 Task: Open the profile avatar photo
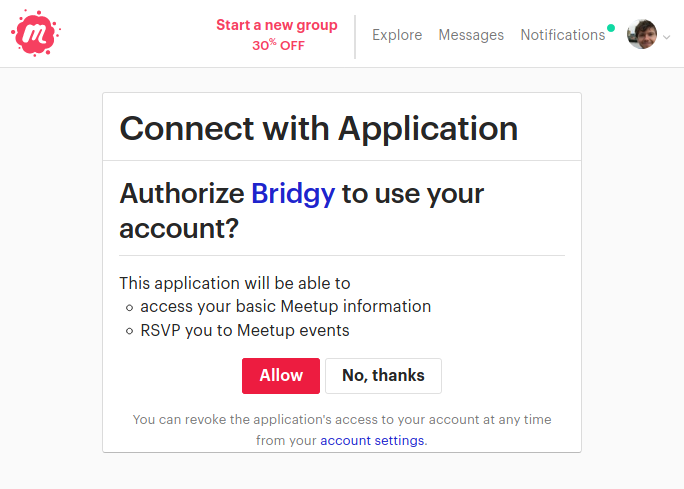(641, 35)
